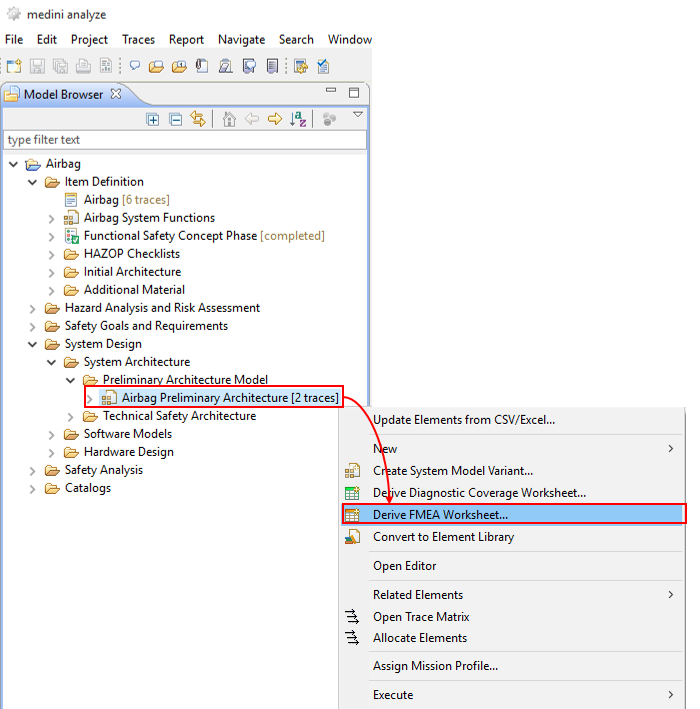The image size is (700, 709).
Task: Click the folder icon with number badge
Action: coord(179,67)
